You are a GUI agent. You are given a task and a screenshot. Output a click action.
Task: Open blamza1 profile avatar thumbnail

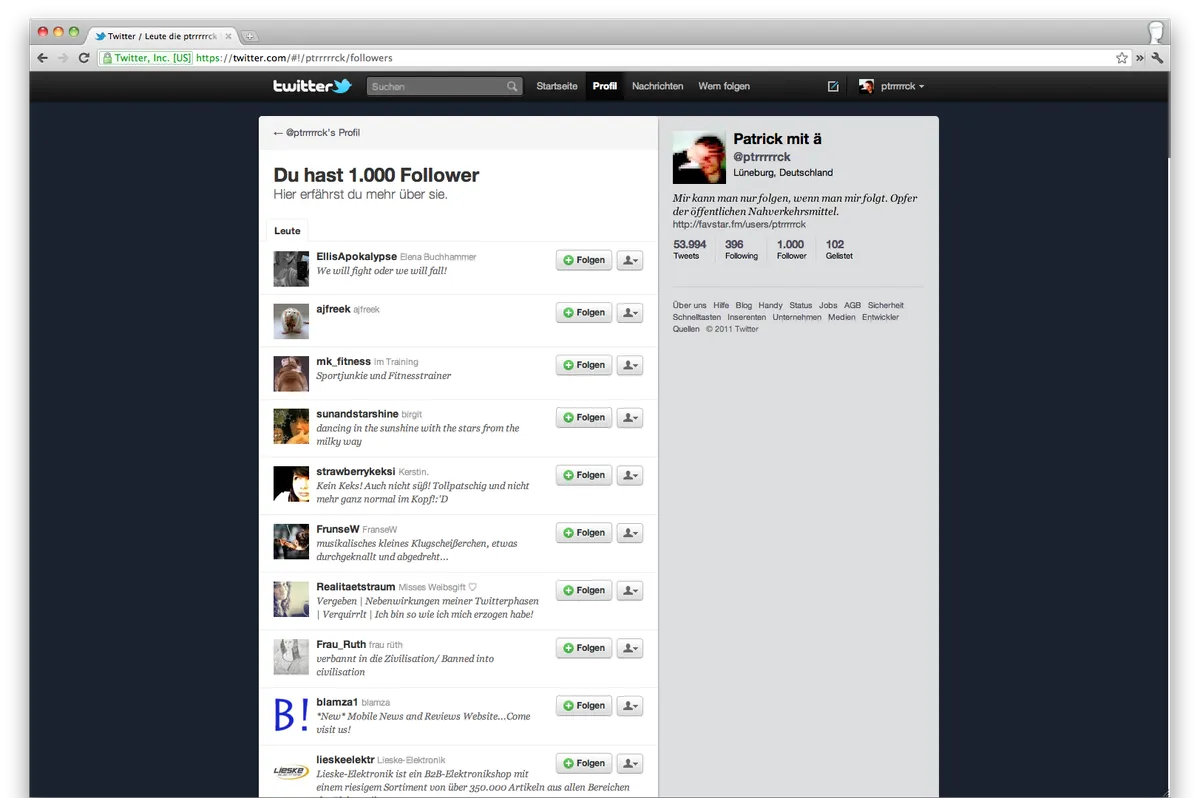coord(291,714)
